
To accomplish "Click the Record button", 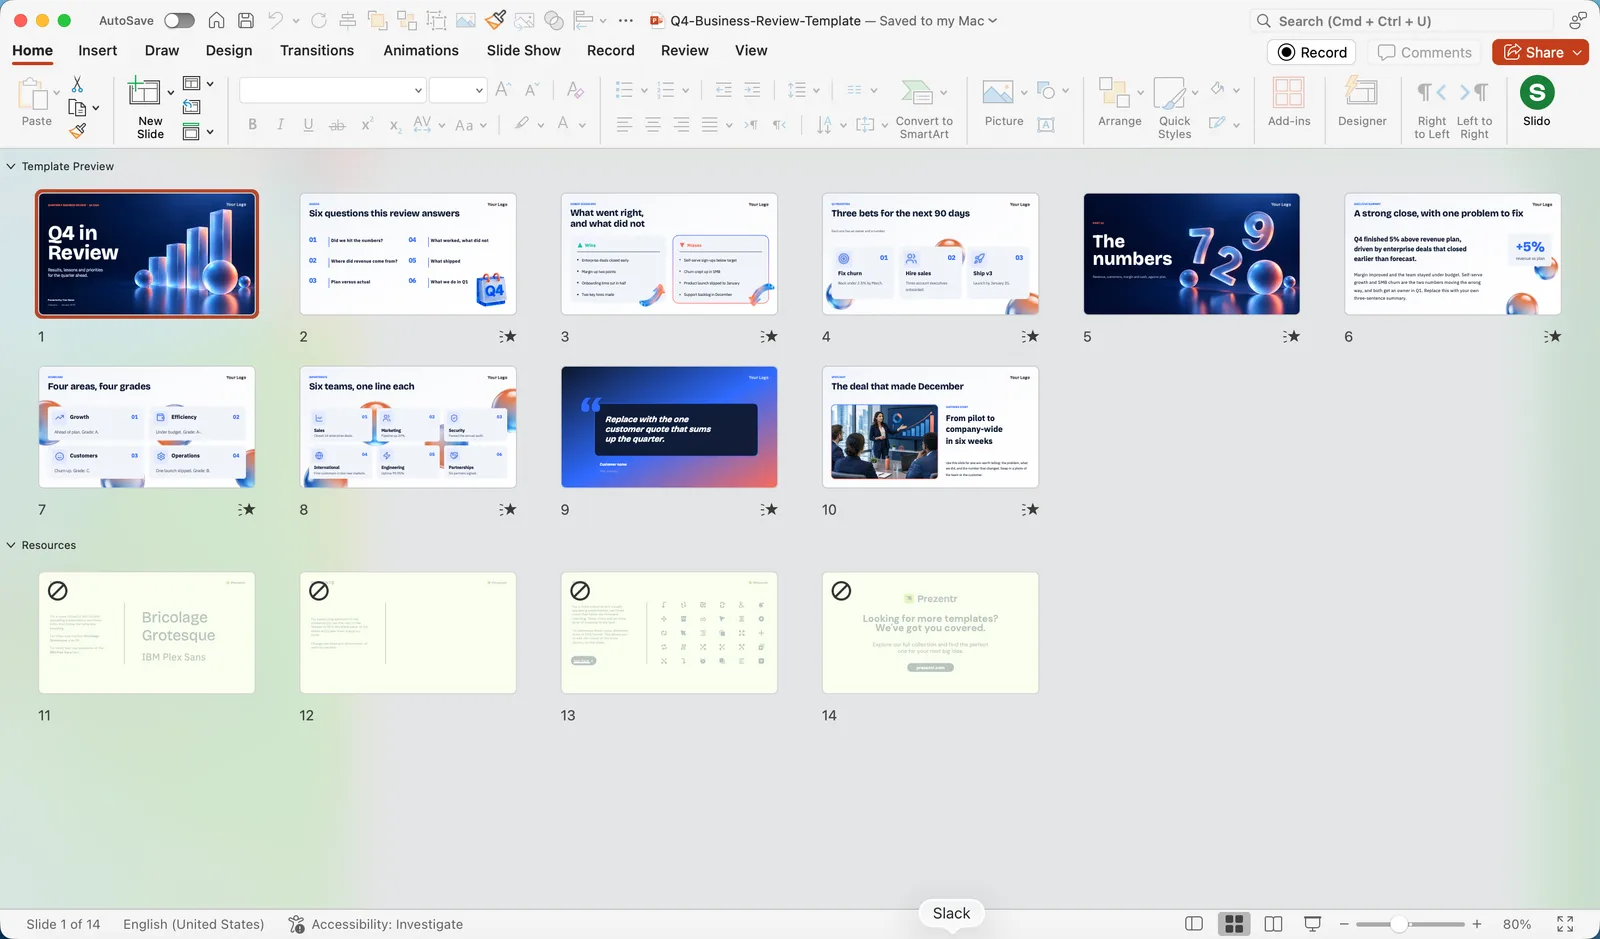I will coord(1312,52).
